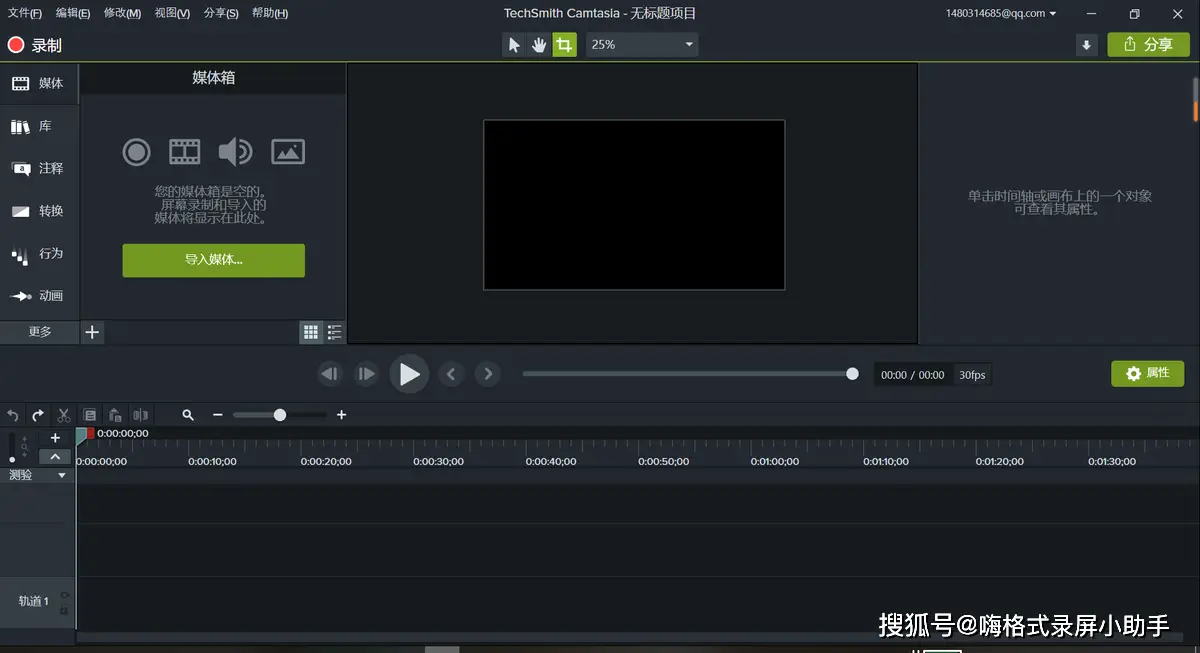
Task: Jump to previous clip with left chevron
Action: tap(451, 374)
